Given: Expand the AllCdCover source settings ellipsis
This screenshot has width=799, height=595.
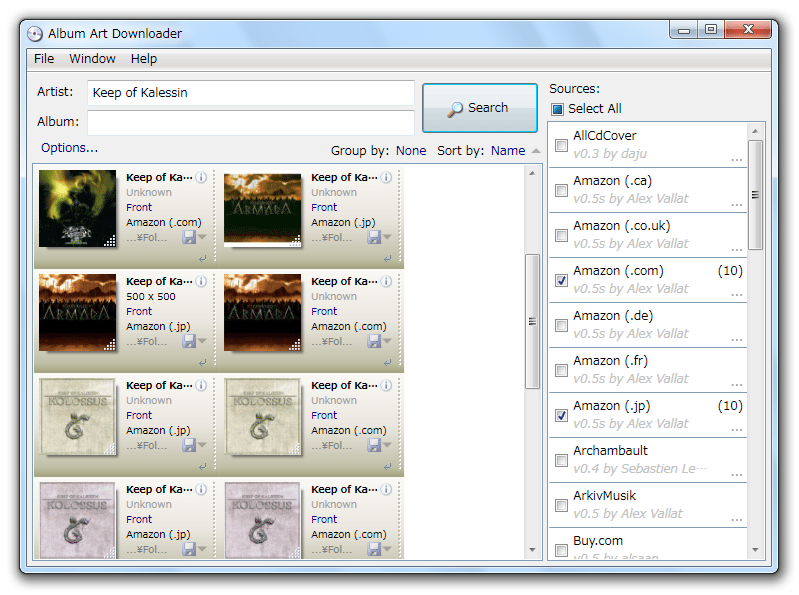Looking at the screenshot, I should click(737, 160).
